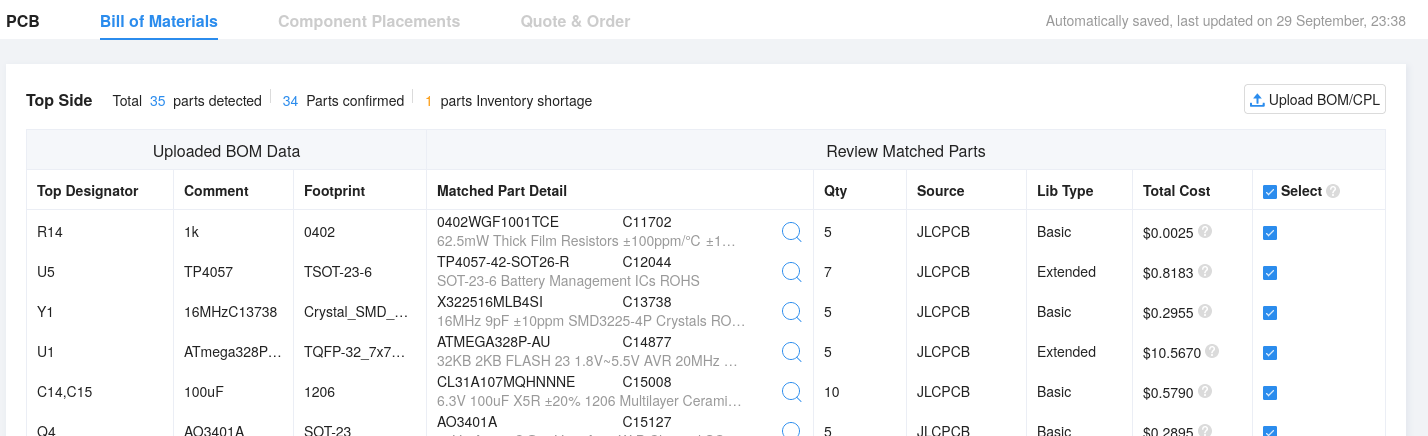Click help icon beside $0.8183 cost
1428x436 pixels.
1205,271
